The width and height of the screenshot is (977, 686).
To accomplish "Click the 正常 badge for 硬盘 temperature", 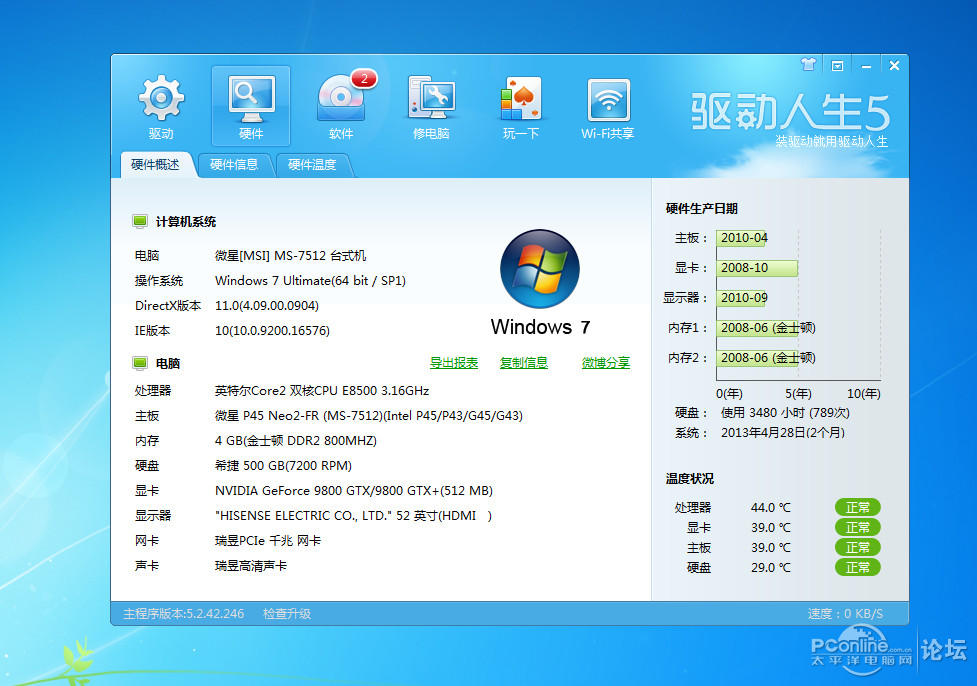I will pyautogui.click(x=857, y=567).
